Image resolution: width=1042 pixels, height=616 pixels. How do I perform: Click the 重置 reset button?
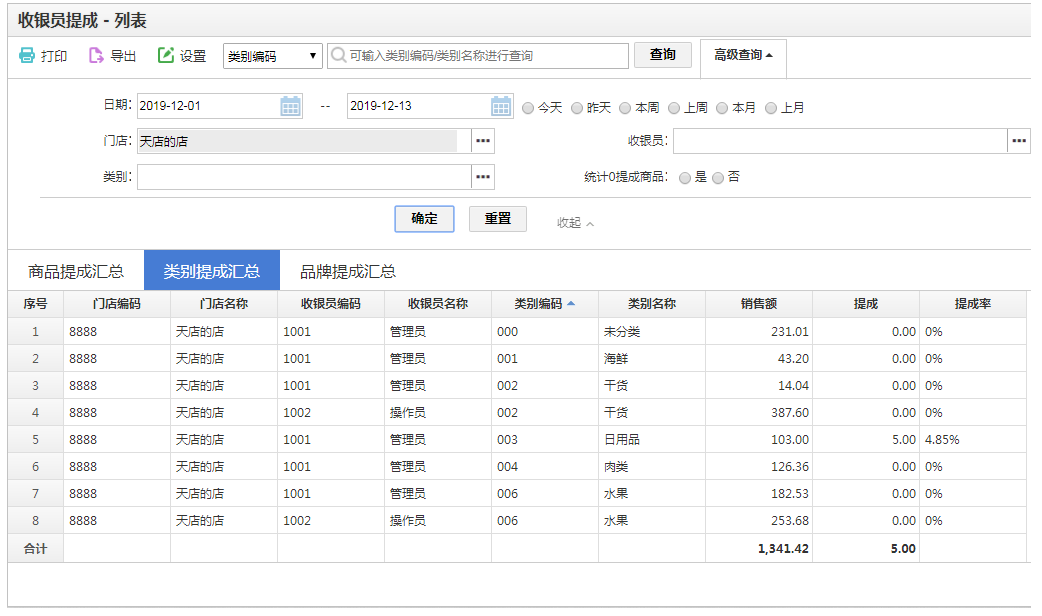pyautogui.click(x=497, y=219)
